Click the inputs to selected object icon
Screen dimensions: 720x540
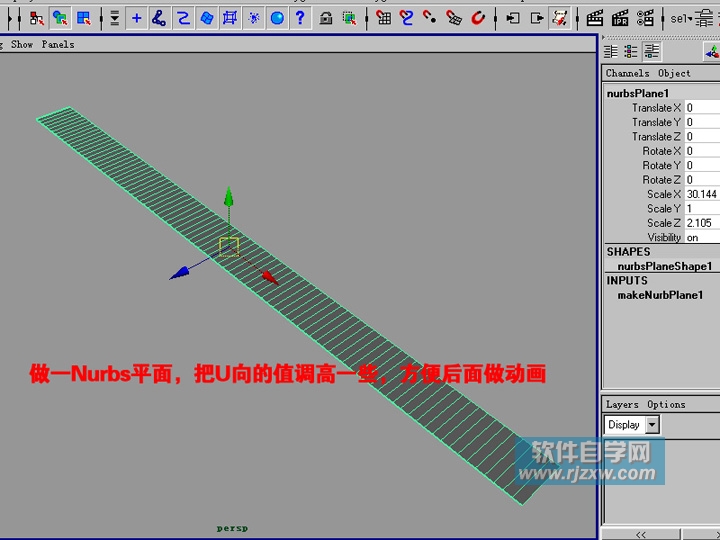click(512, 18)
